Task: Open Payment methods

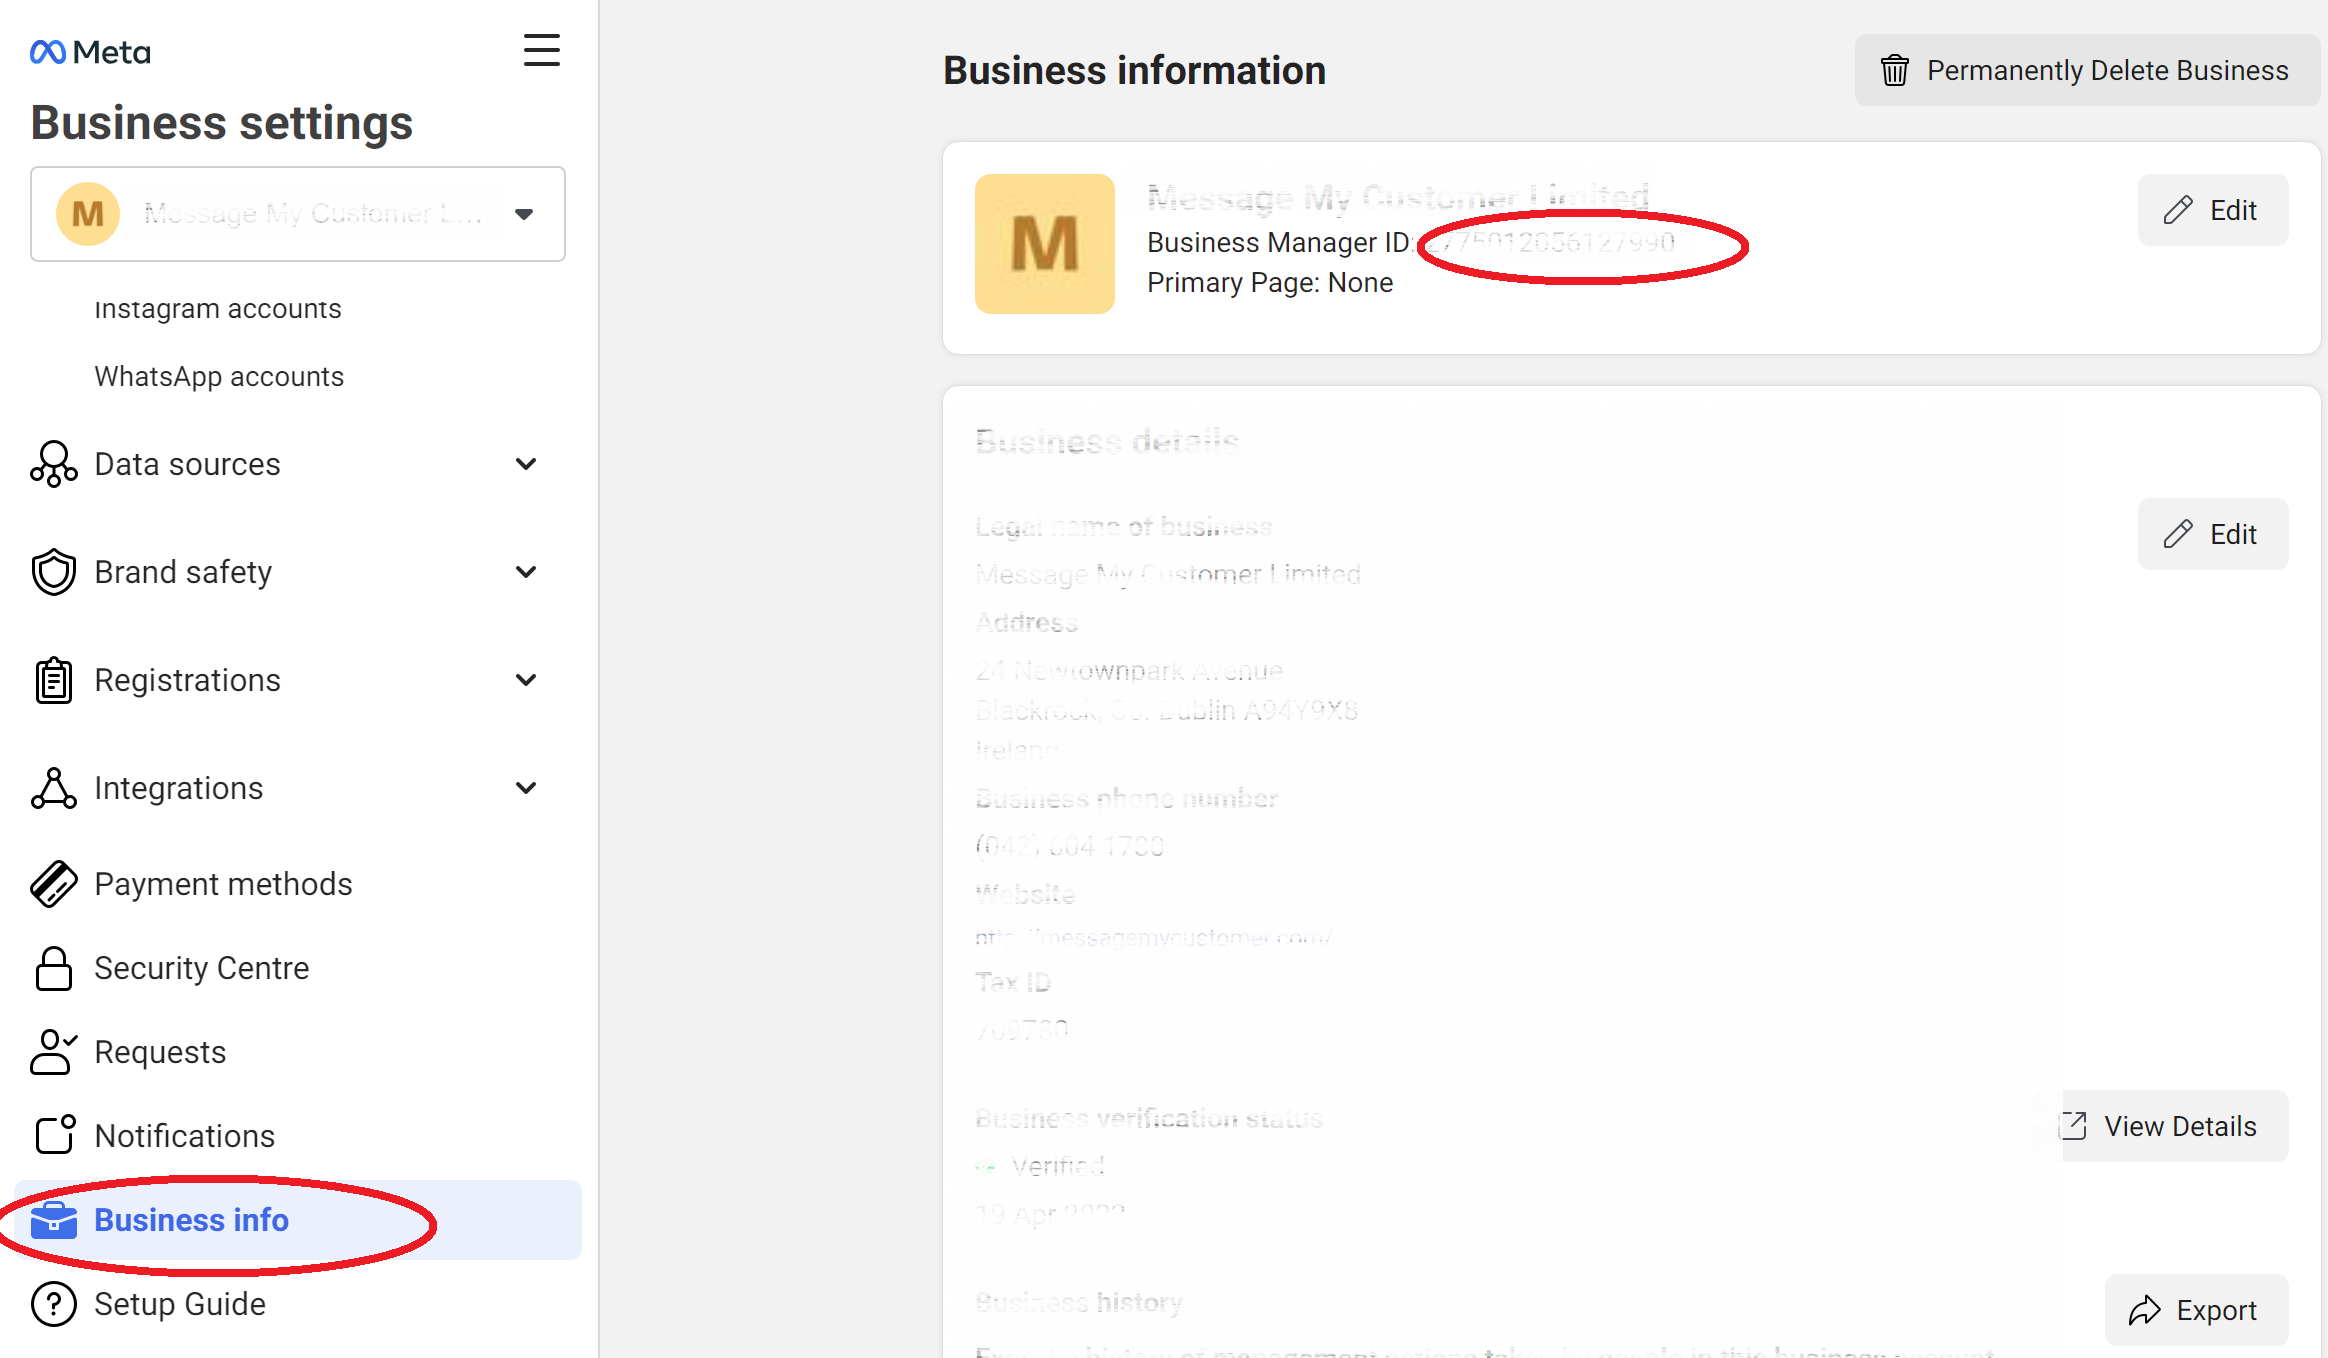Action: (223, 884)
